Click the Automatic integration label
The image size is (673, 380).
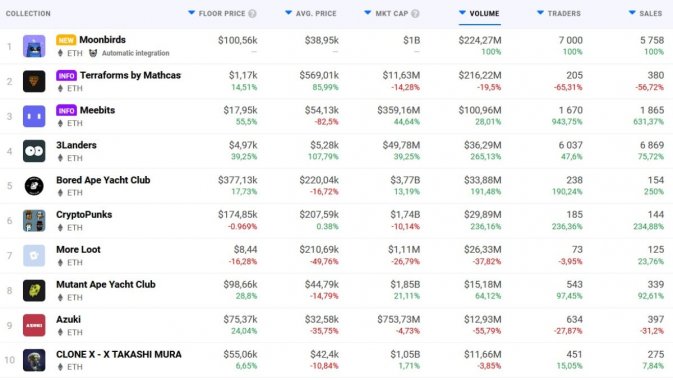coord(136,53)
